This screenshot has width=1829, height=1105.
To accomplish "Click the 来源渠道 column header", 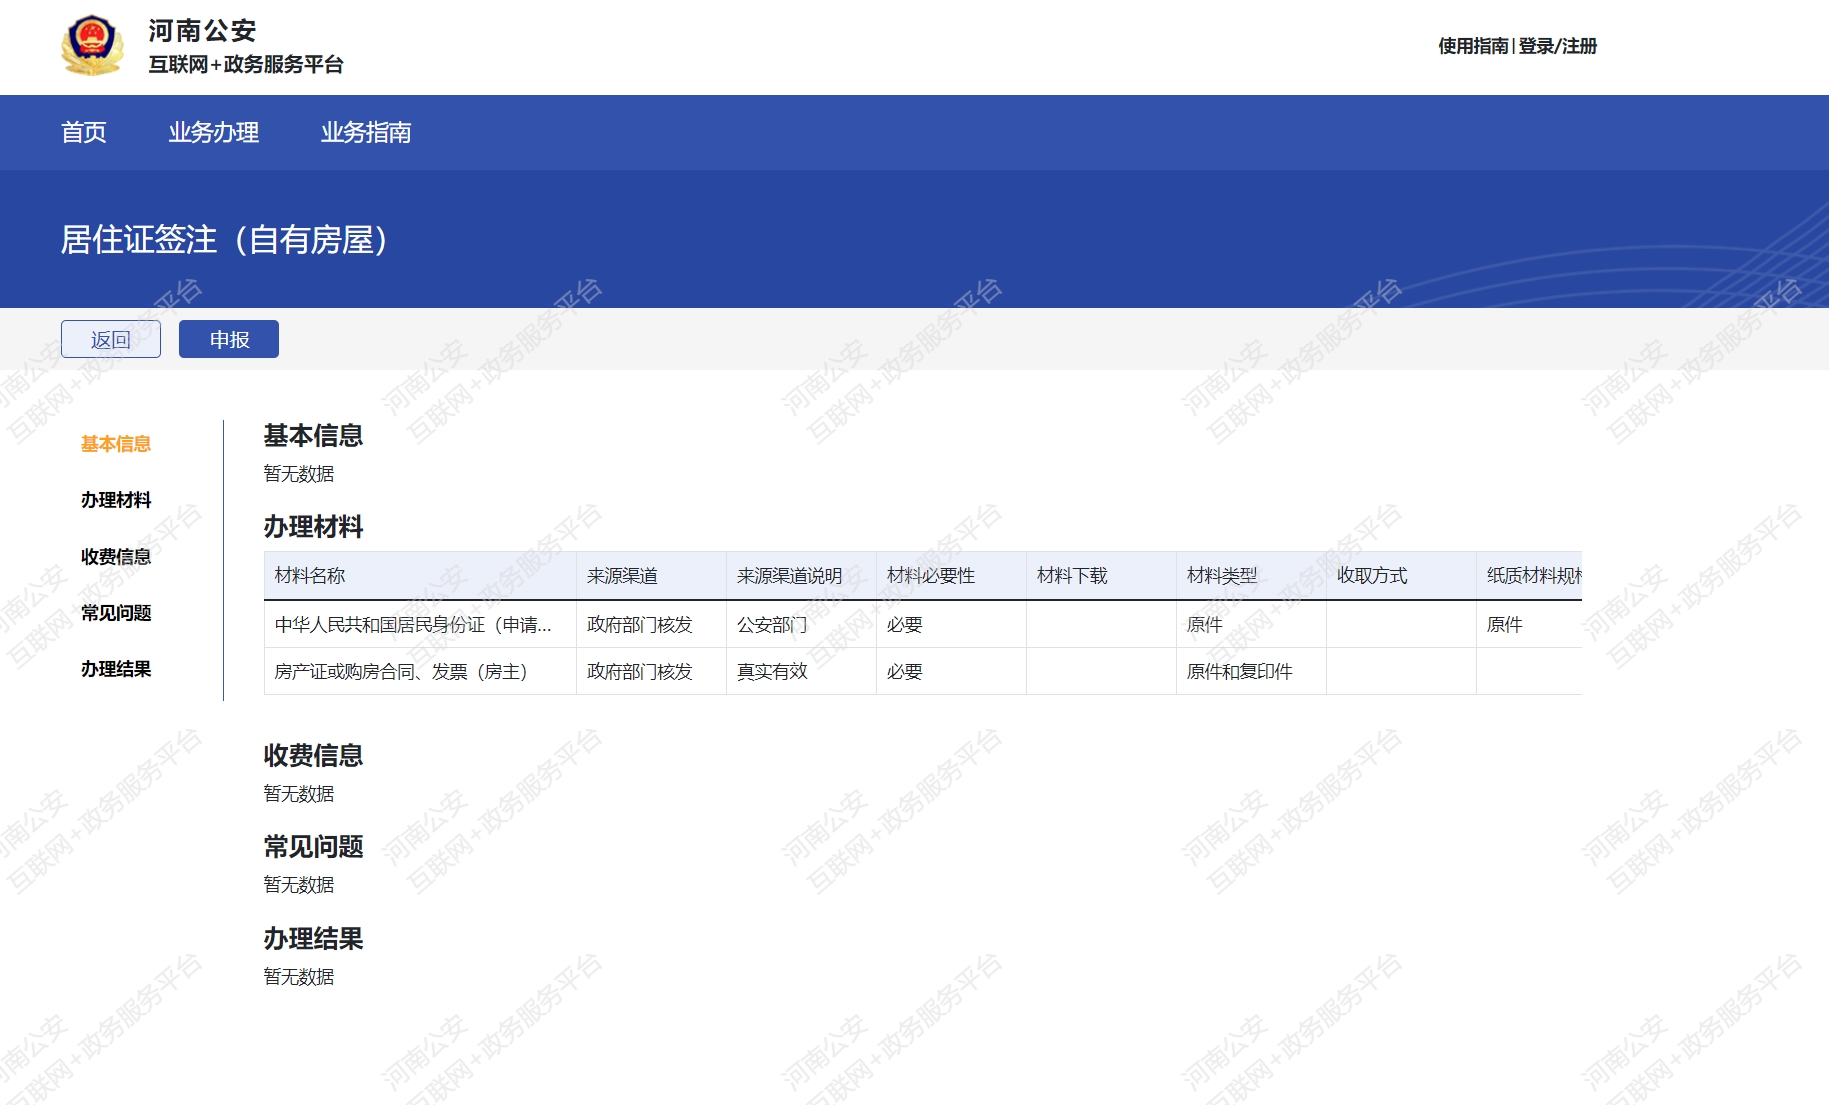I will click(622, 576).
